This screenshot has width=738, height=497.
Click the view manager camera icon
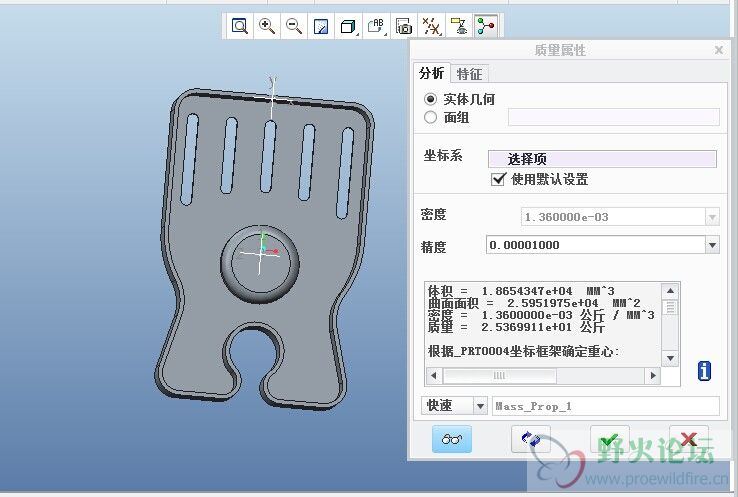point(404,26)
